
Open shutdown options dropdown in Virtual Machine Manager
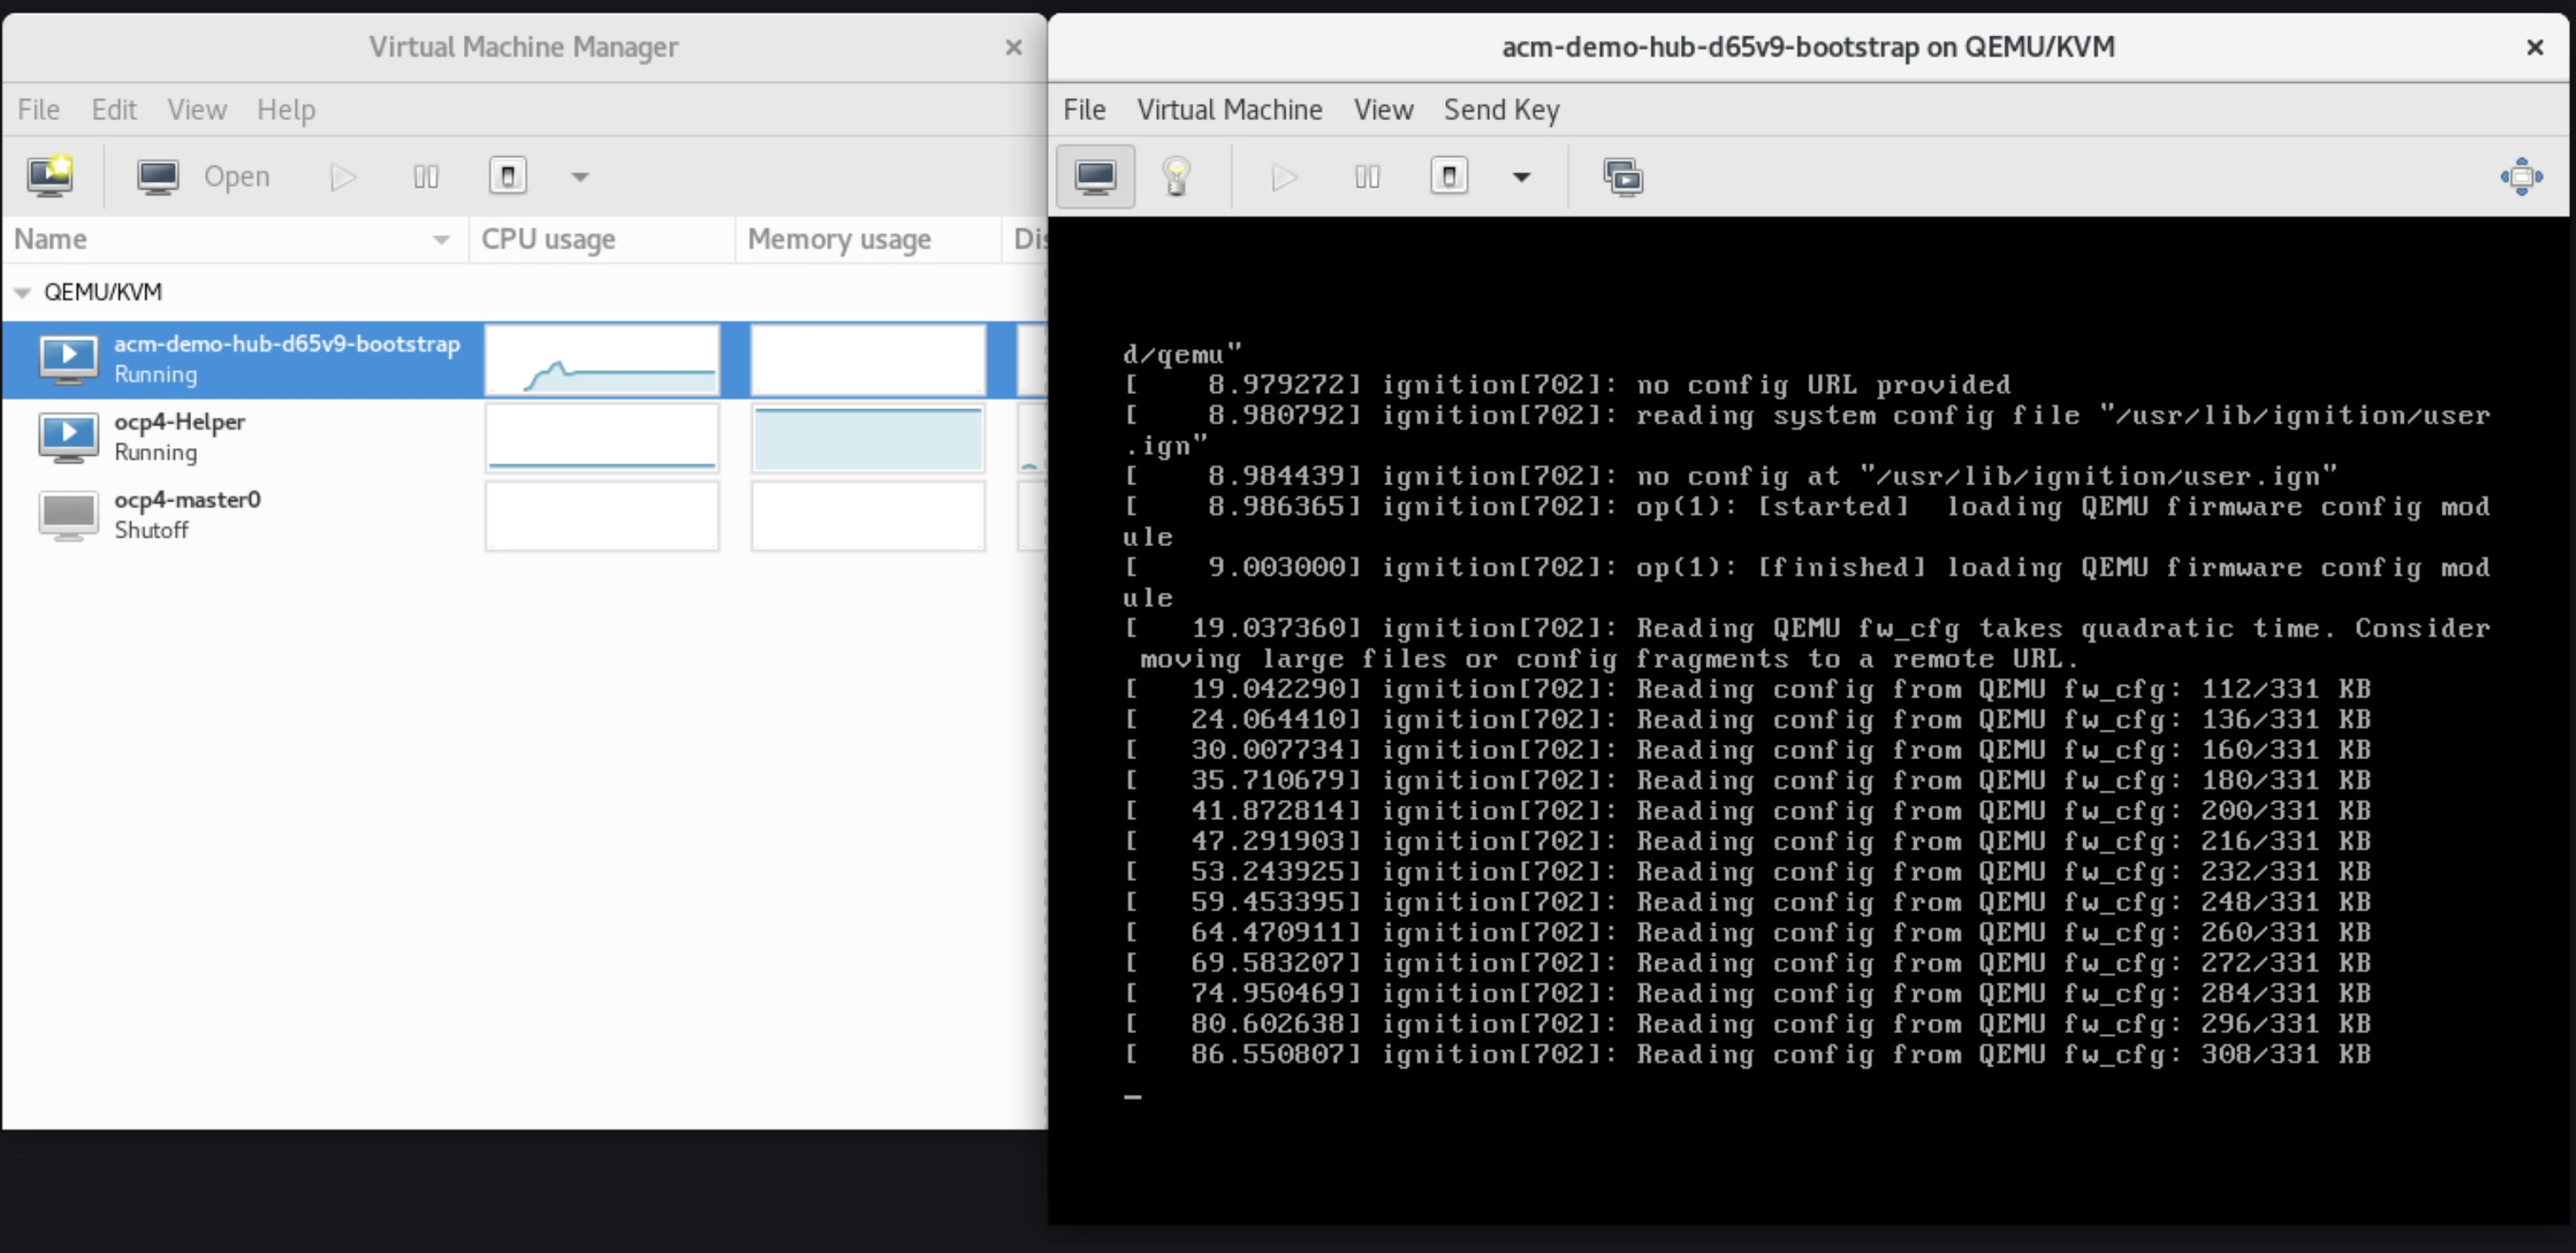click(580, 177)
